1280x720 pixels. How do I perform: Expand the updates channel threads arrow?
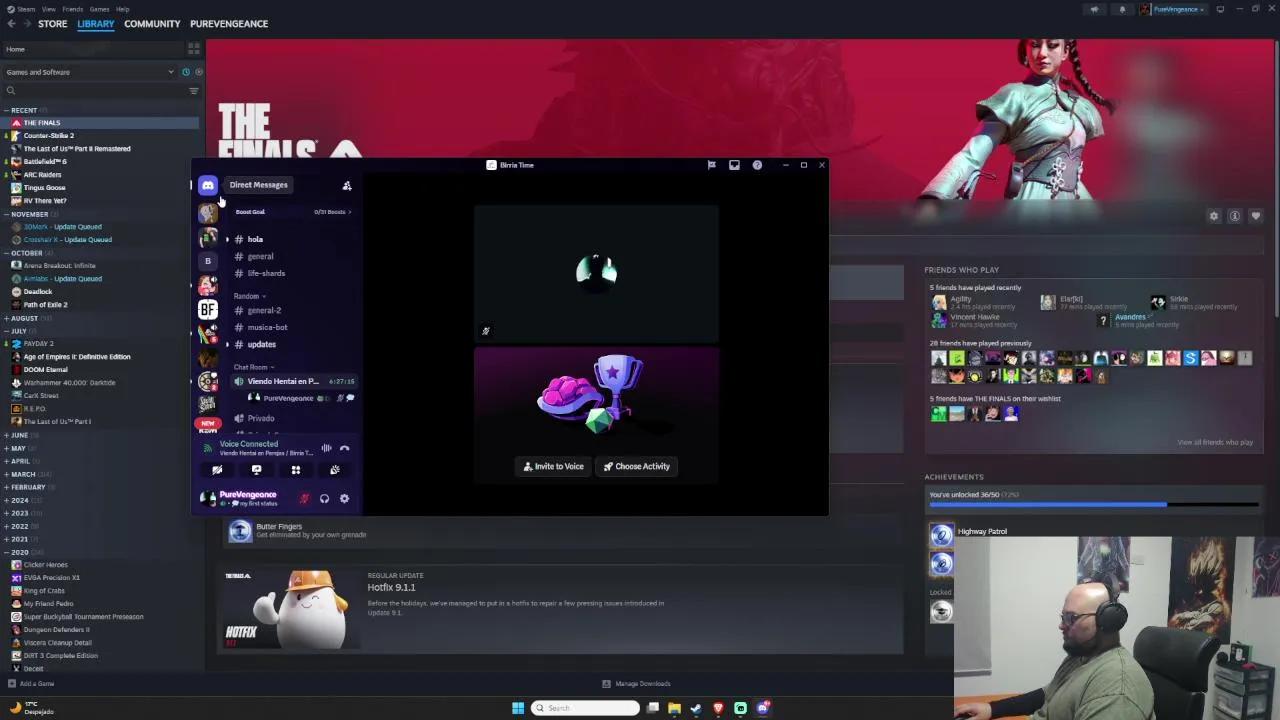(x=227, y=344)
